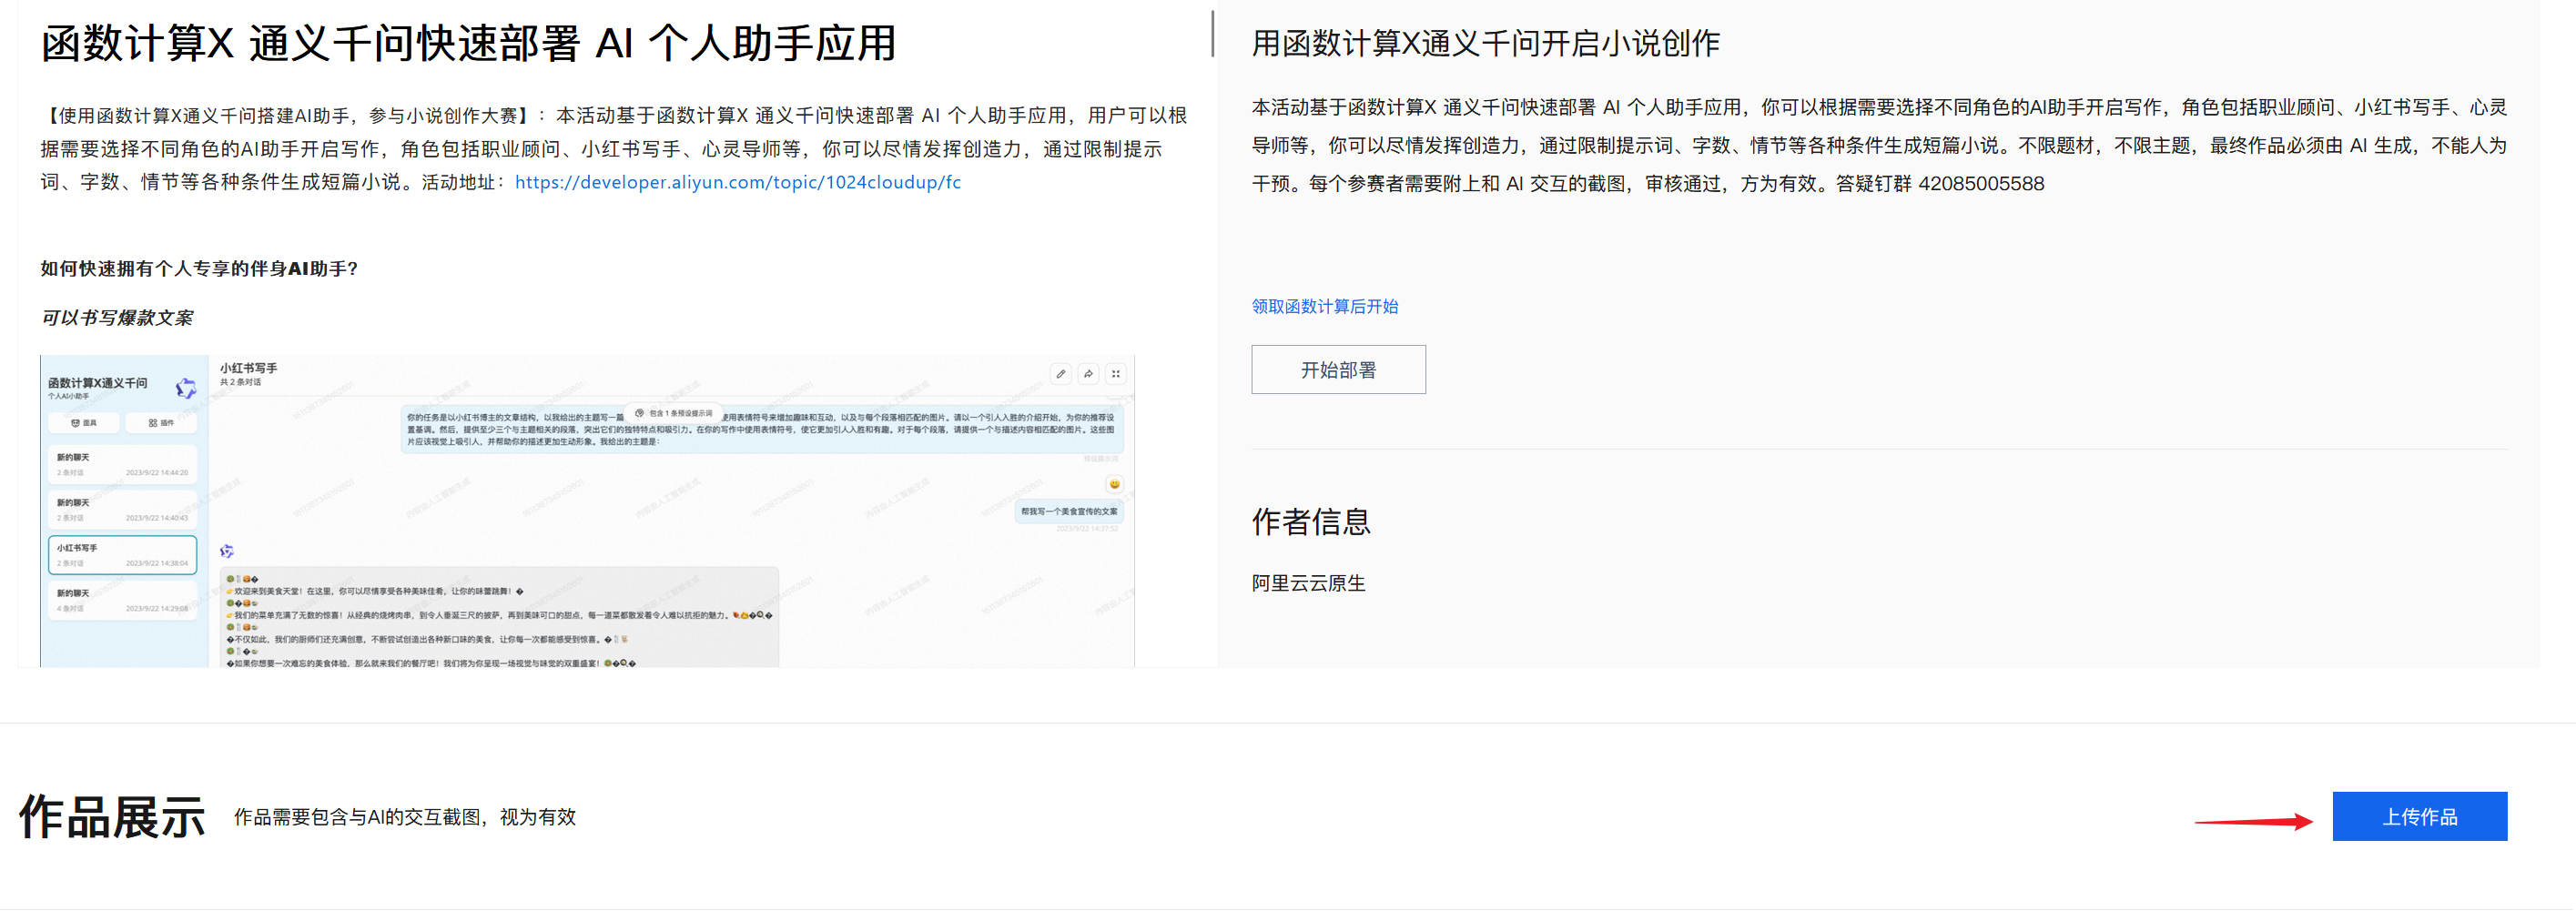Click the 开始部署 button

coord(1338,369)
